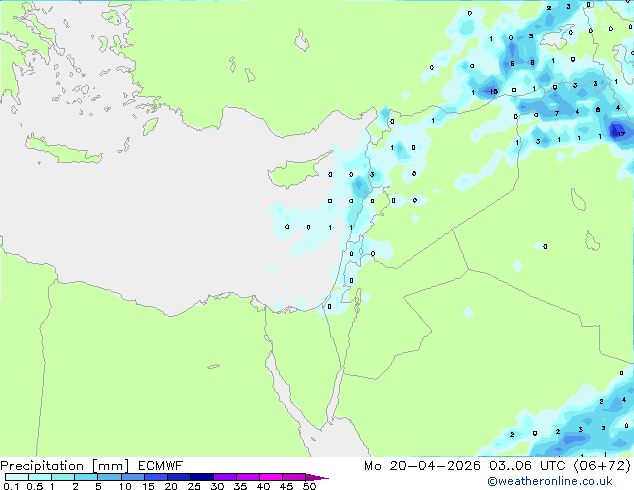Click the '50' legend scale label

point(309,486)
